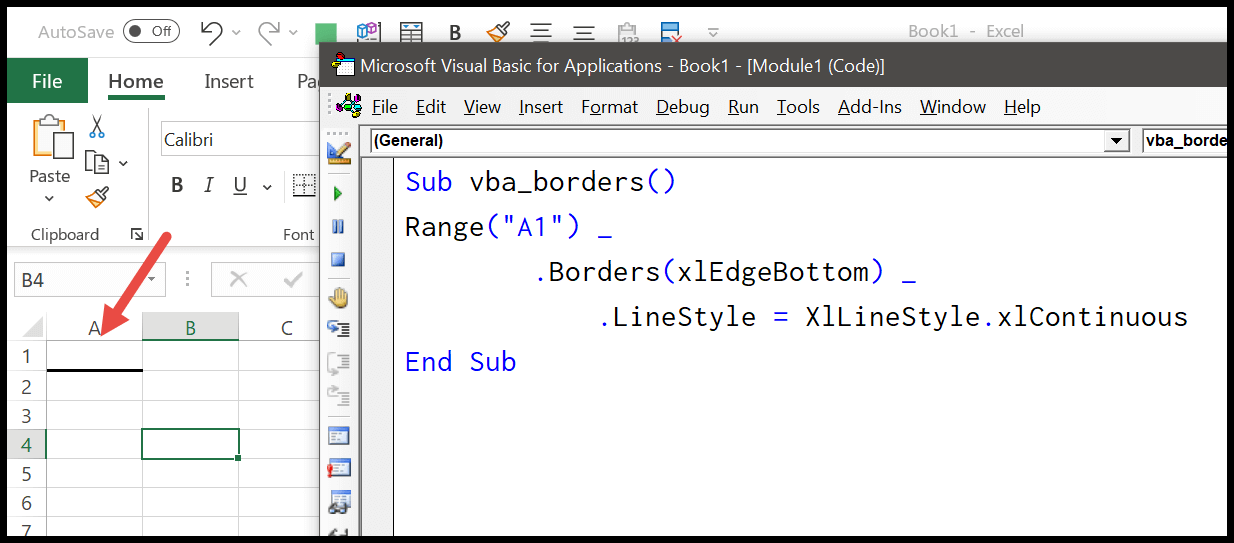Open the Help menu in VBA editor
The width and height of the screenshot is (1234, 543).
(x=1022, y=107)
